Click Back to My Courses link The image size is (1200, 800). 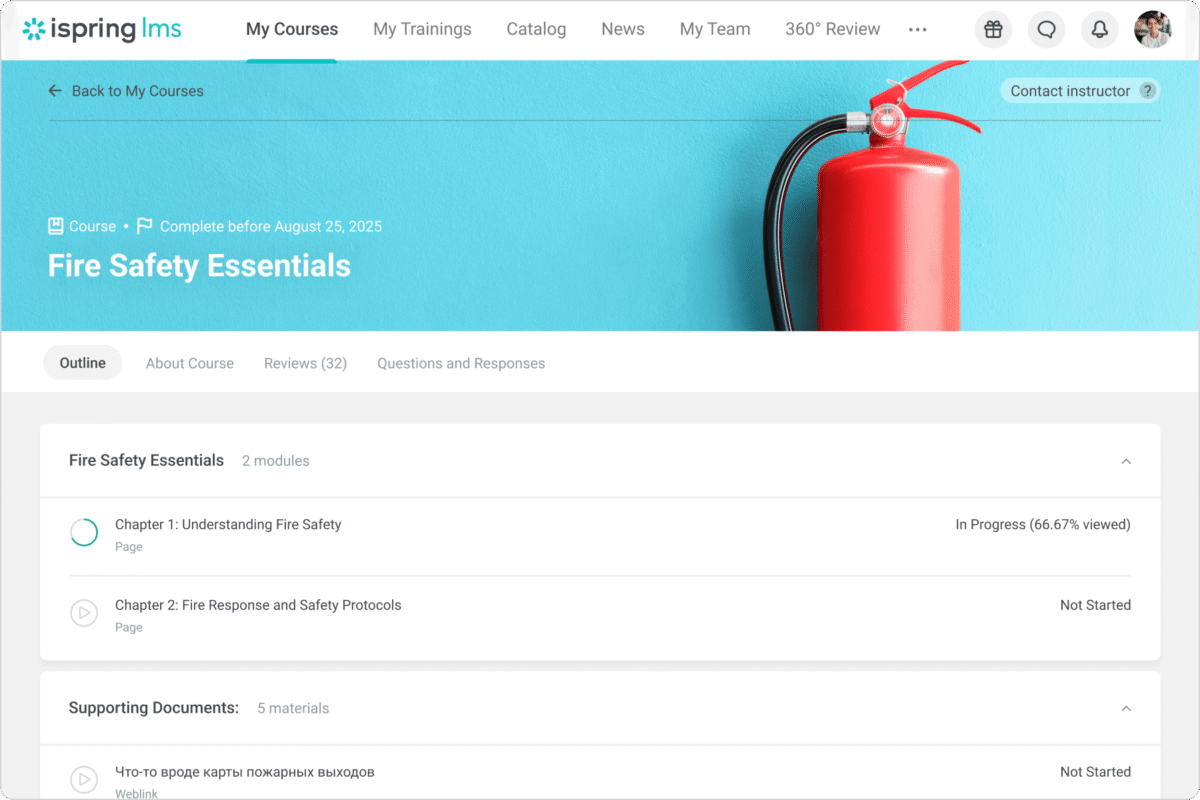(126, 91)
